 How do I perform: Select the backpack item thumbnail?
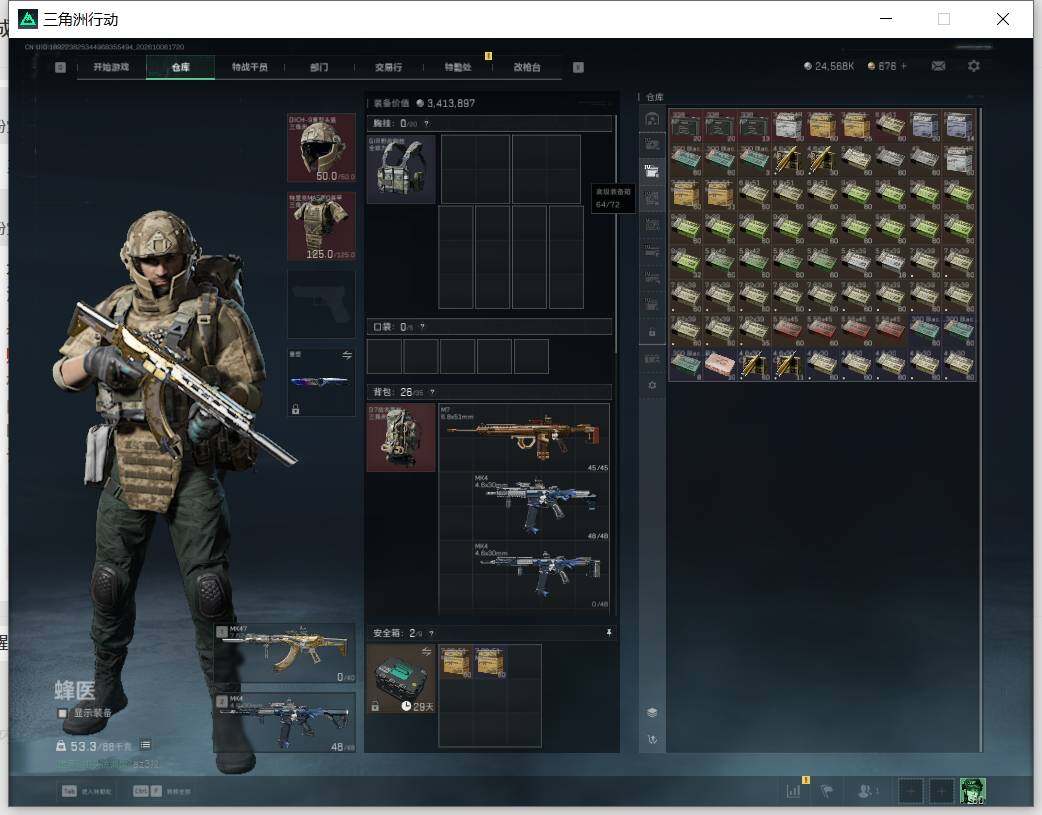click(401, 437)
